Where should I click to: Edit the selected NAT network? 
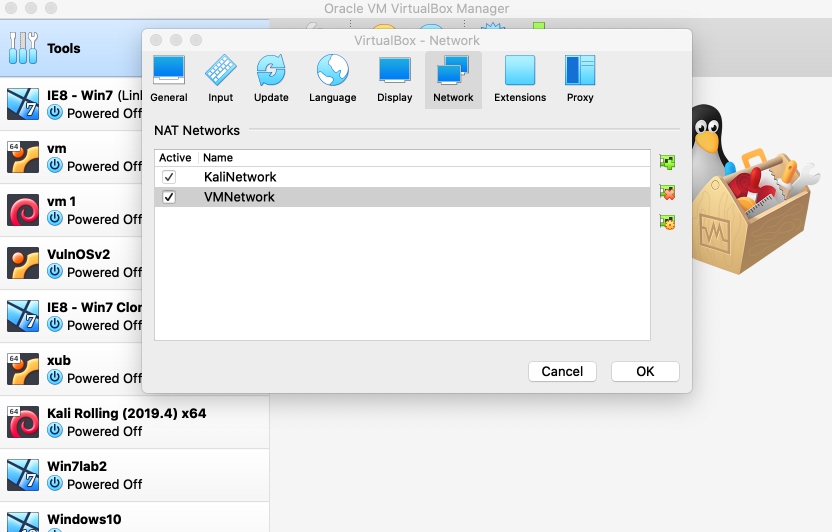coord(668,222)
